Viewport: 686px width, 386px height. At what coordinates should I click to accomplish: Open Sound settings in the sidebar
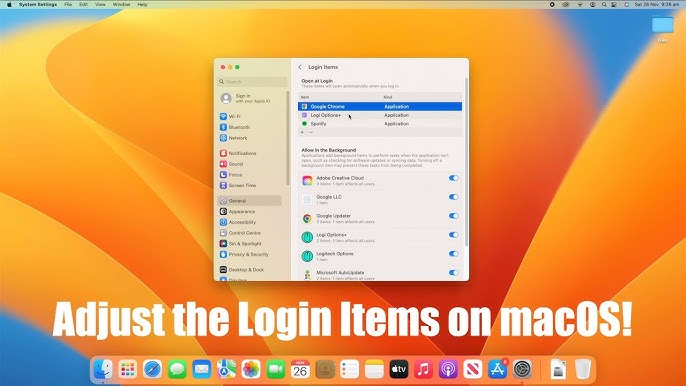point(231,164)
